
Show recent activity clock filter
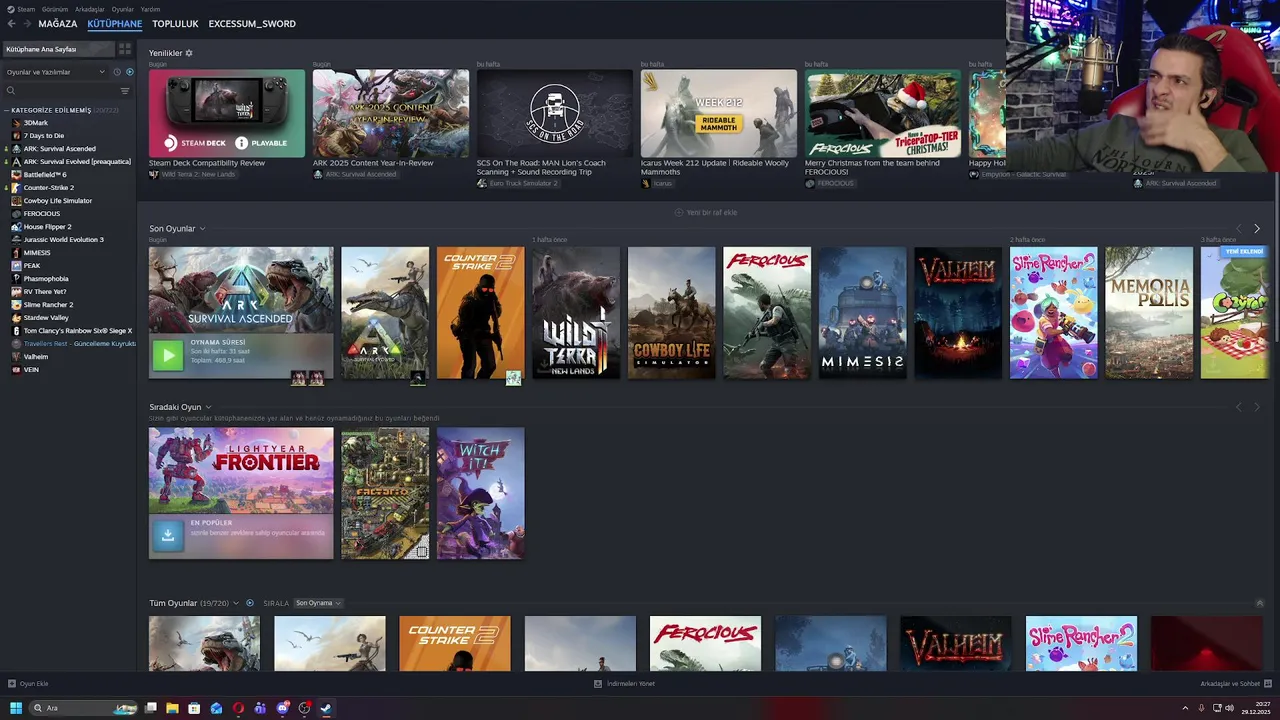(x=117, y=72)
